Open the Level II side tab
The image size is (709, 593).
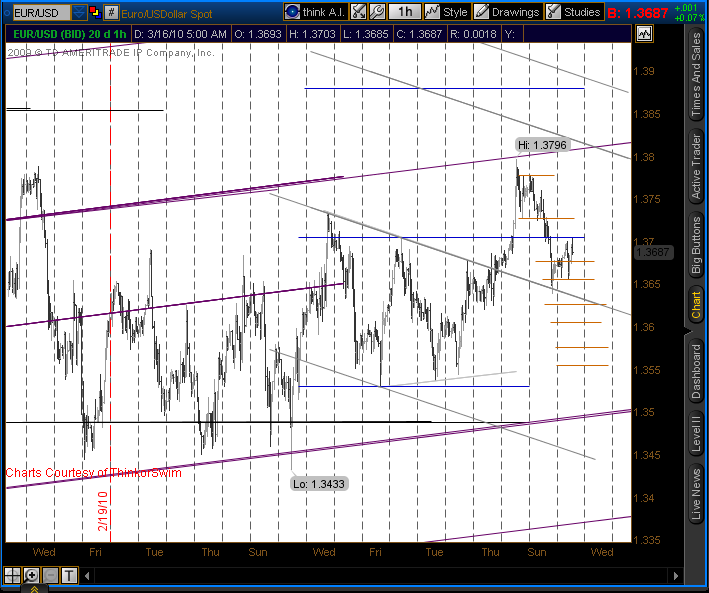[696, 433]
